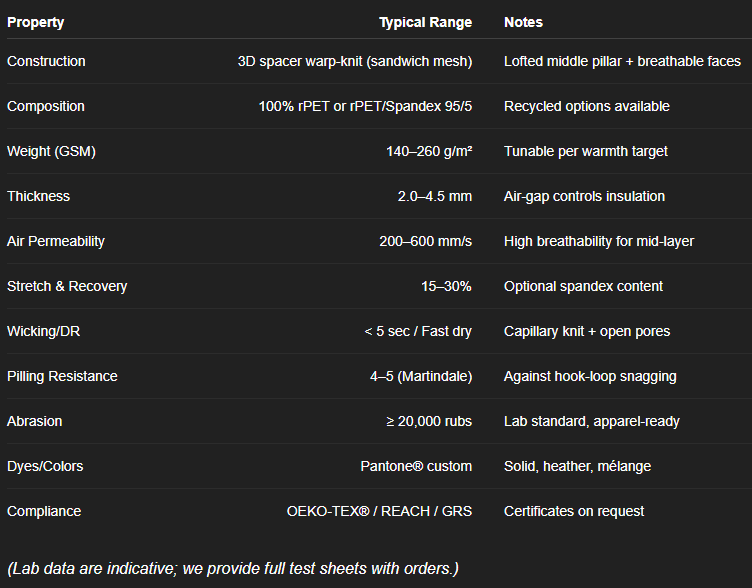Viewport: 752px width, 588px height.
Task: Select the Construction row label
Action: pos(46,61)
